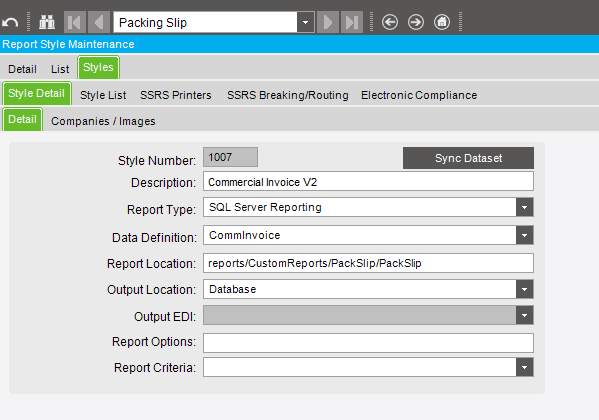This screenshot has height=420, width=599.
Task: Click the Description field Commercial Invoice V2
Action: [368, 182]
